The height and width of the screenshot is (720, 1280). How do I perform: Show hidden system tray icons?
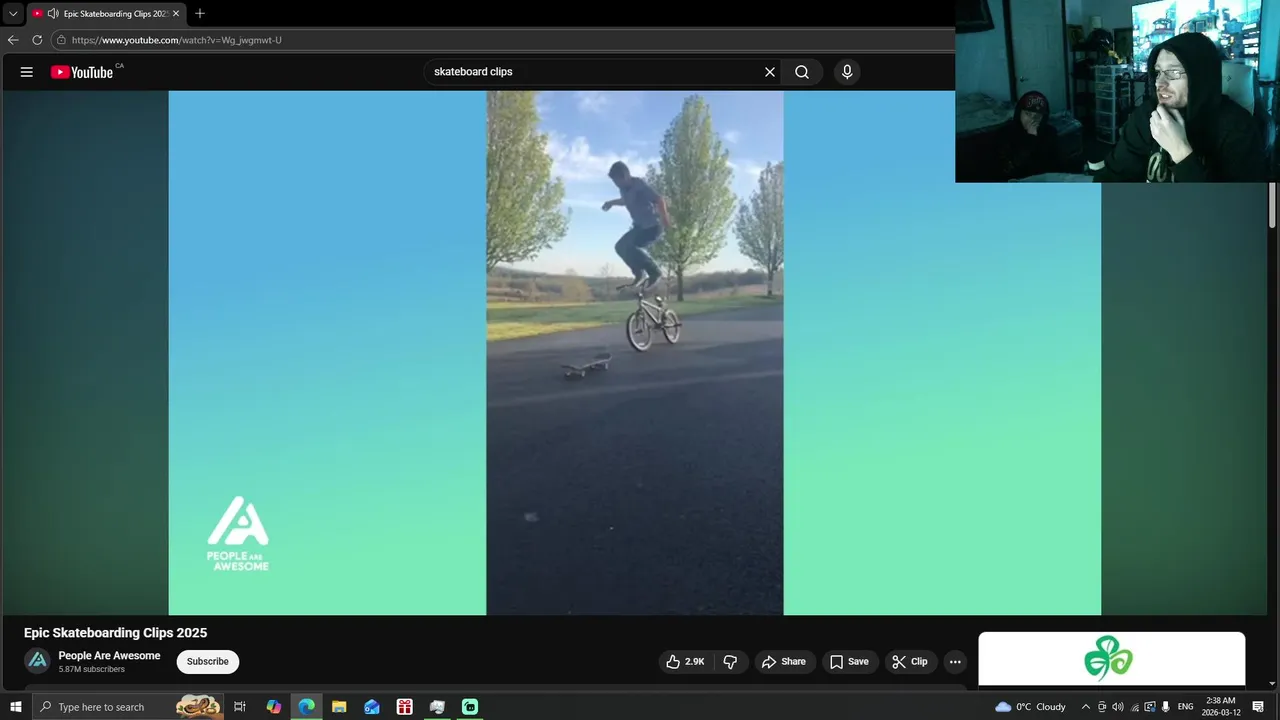(1085, 707)
